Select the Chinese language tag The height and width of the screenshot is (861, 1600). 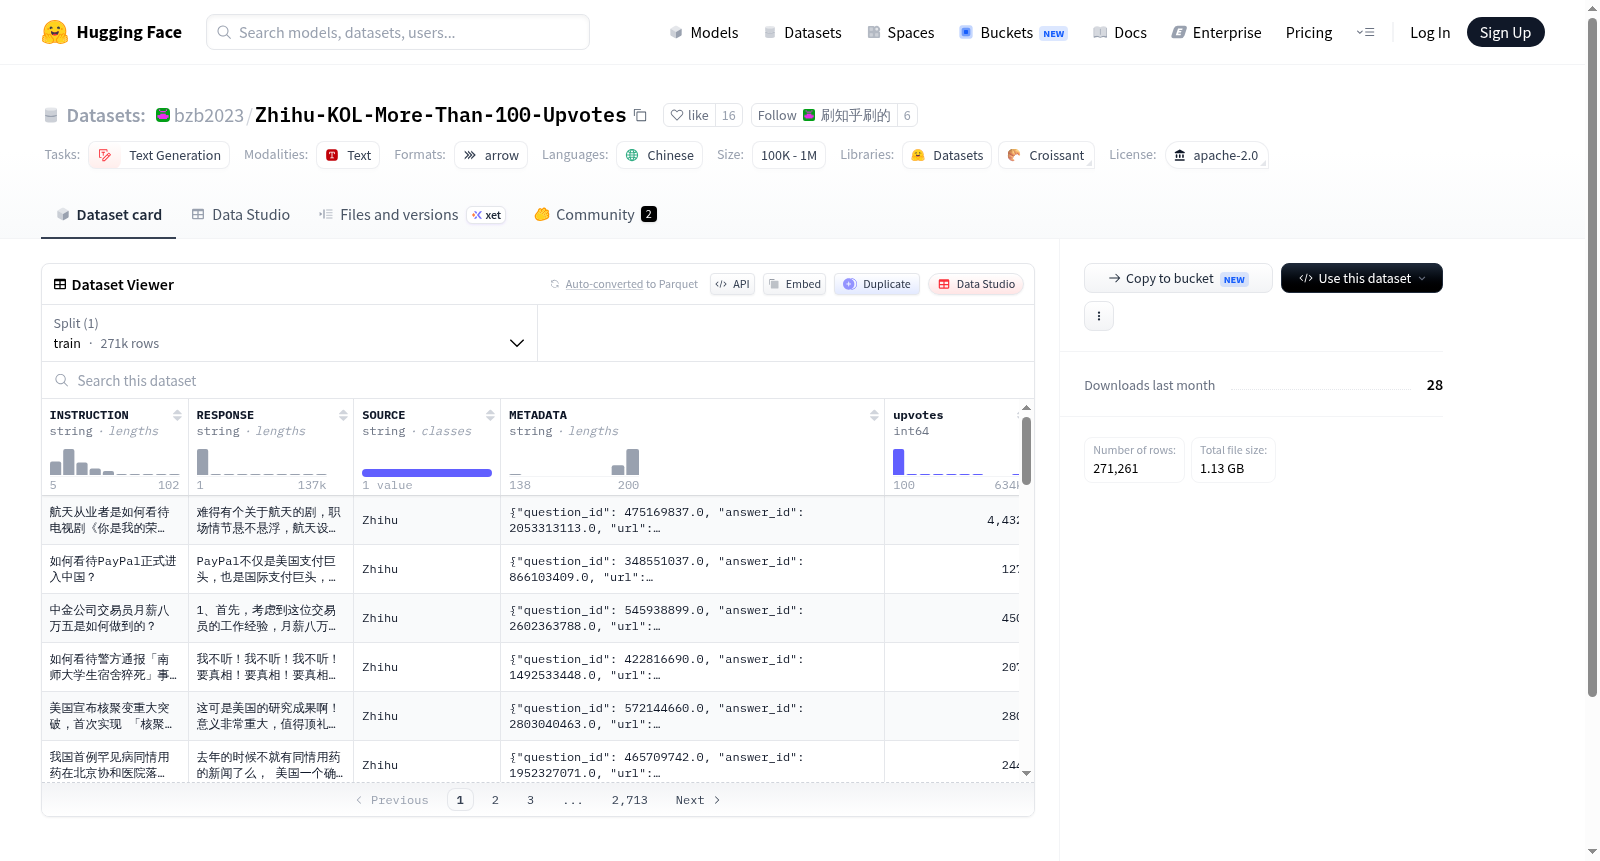[x=660, y=155]
